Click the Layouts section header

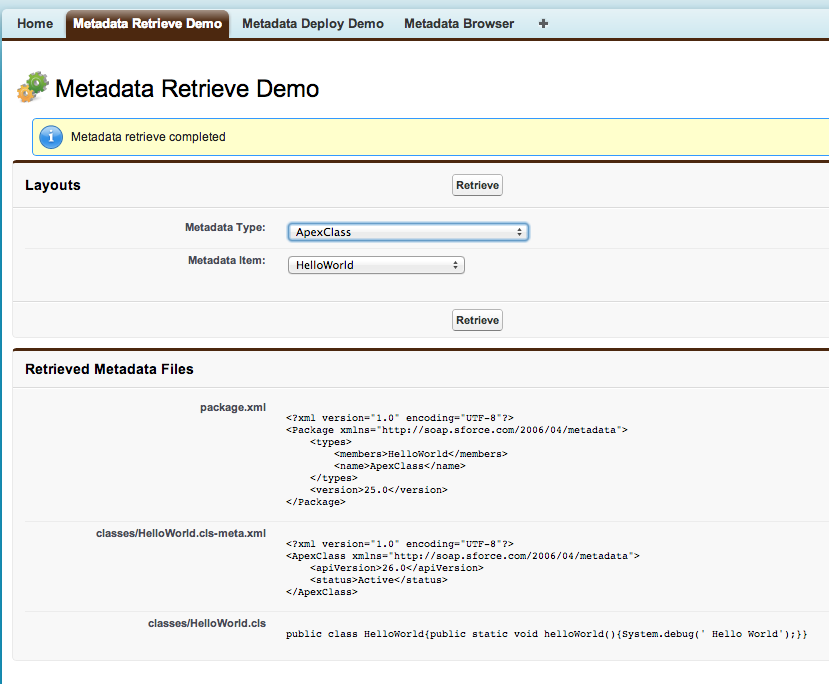(53, 184)
